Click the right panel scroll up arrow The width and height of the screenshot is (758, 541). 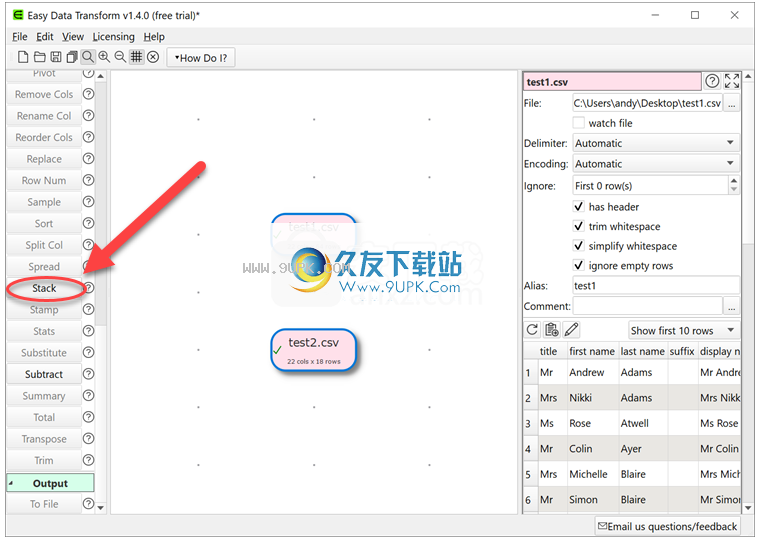coord(748,76)
